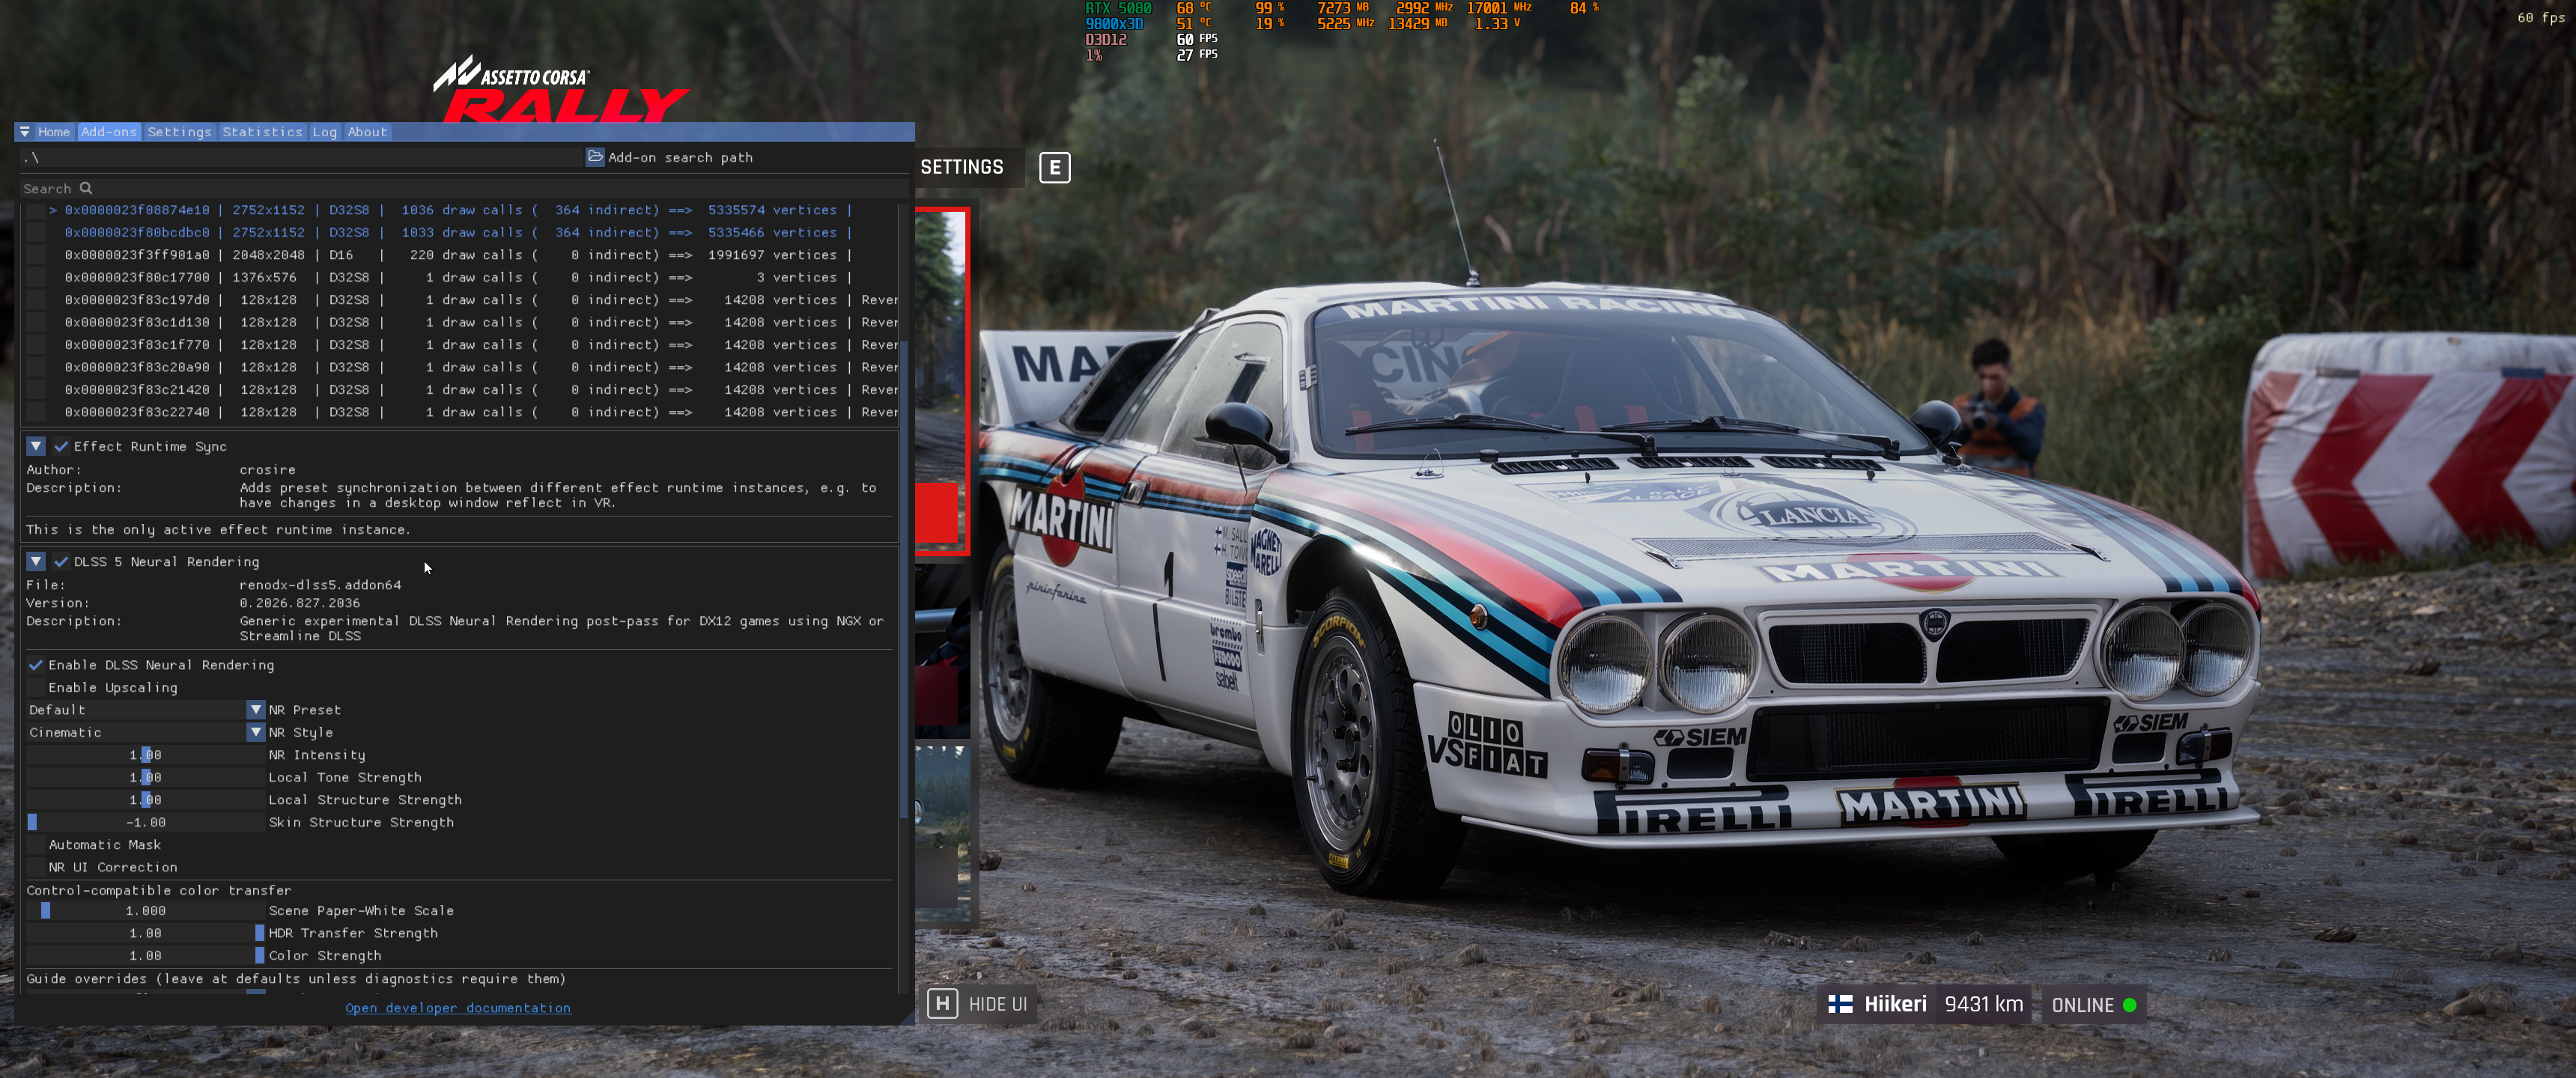
Task: Select the row 0x0000023f83c197d0
Action: click(x=481, y=300)
